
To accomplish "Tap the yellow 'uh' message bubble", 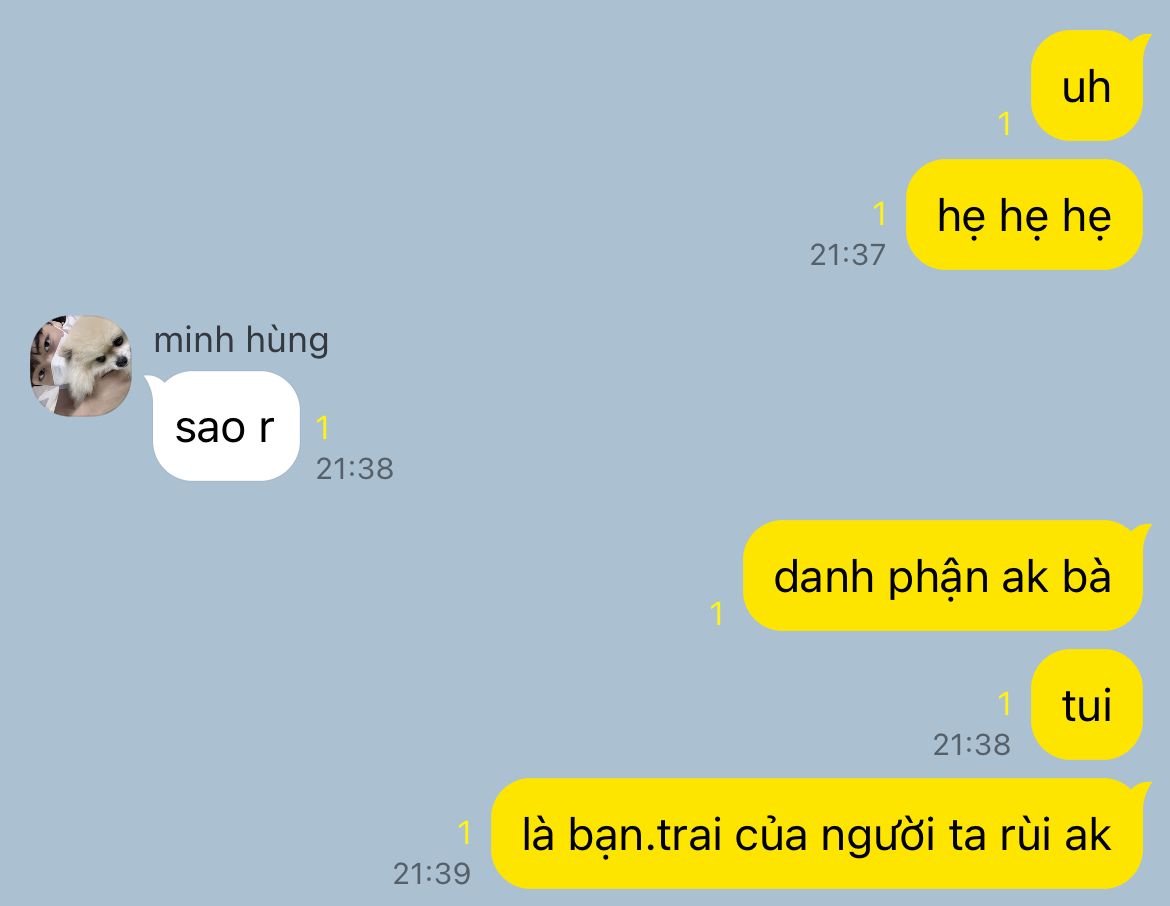I will click(x=1090, y=86).
